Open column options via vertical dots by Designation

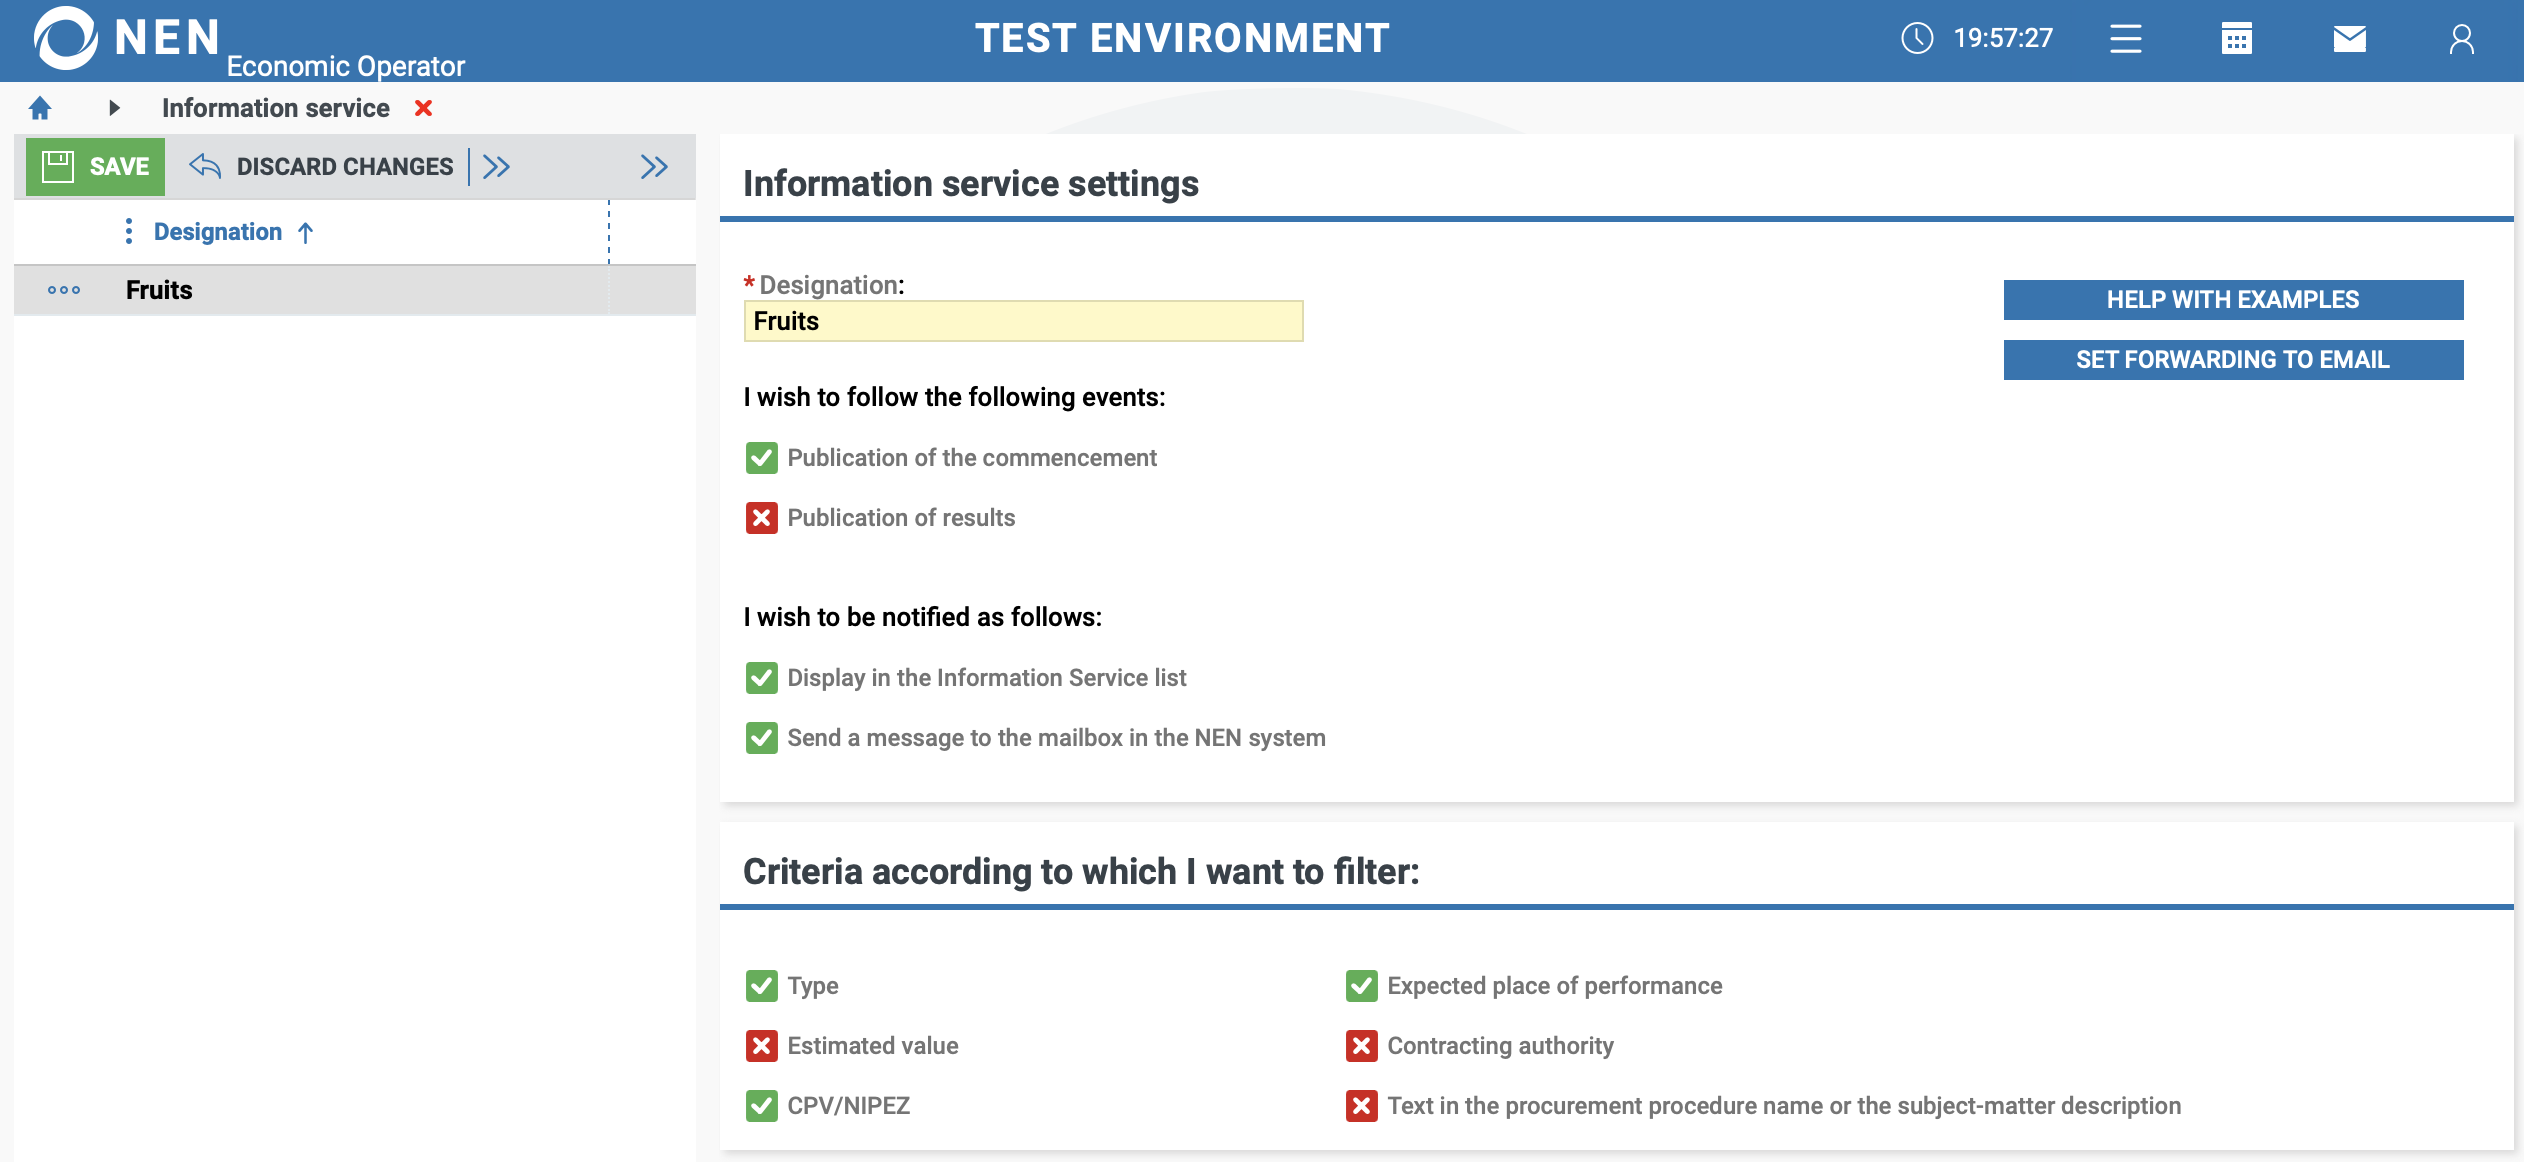pyautogui.click(x=129, y=232)
